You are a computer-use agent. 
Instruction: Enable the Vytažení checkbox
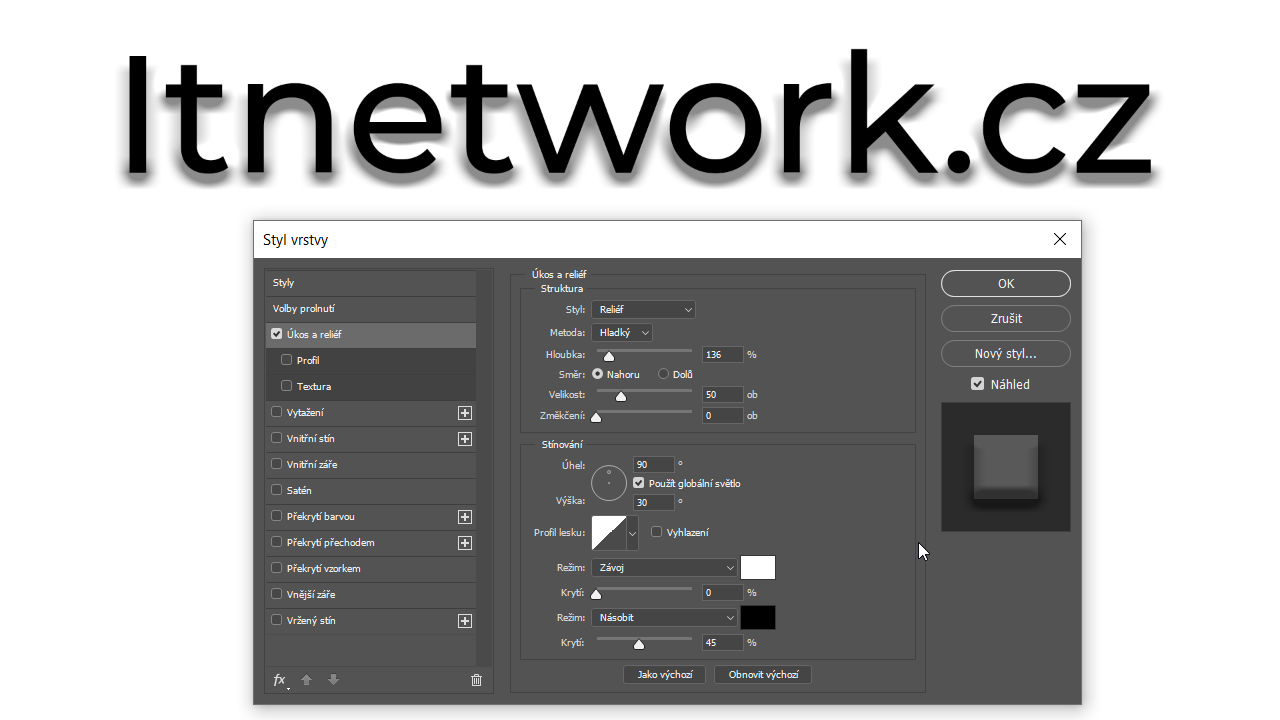click(277, 412)
